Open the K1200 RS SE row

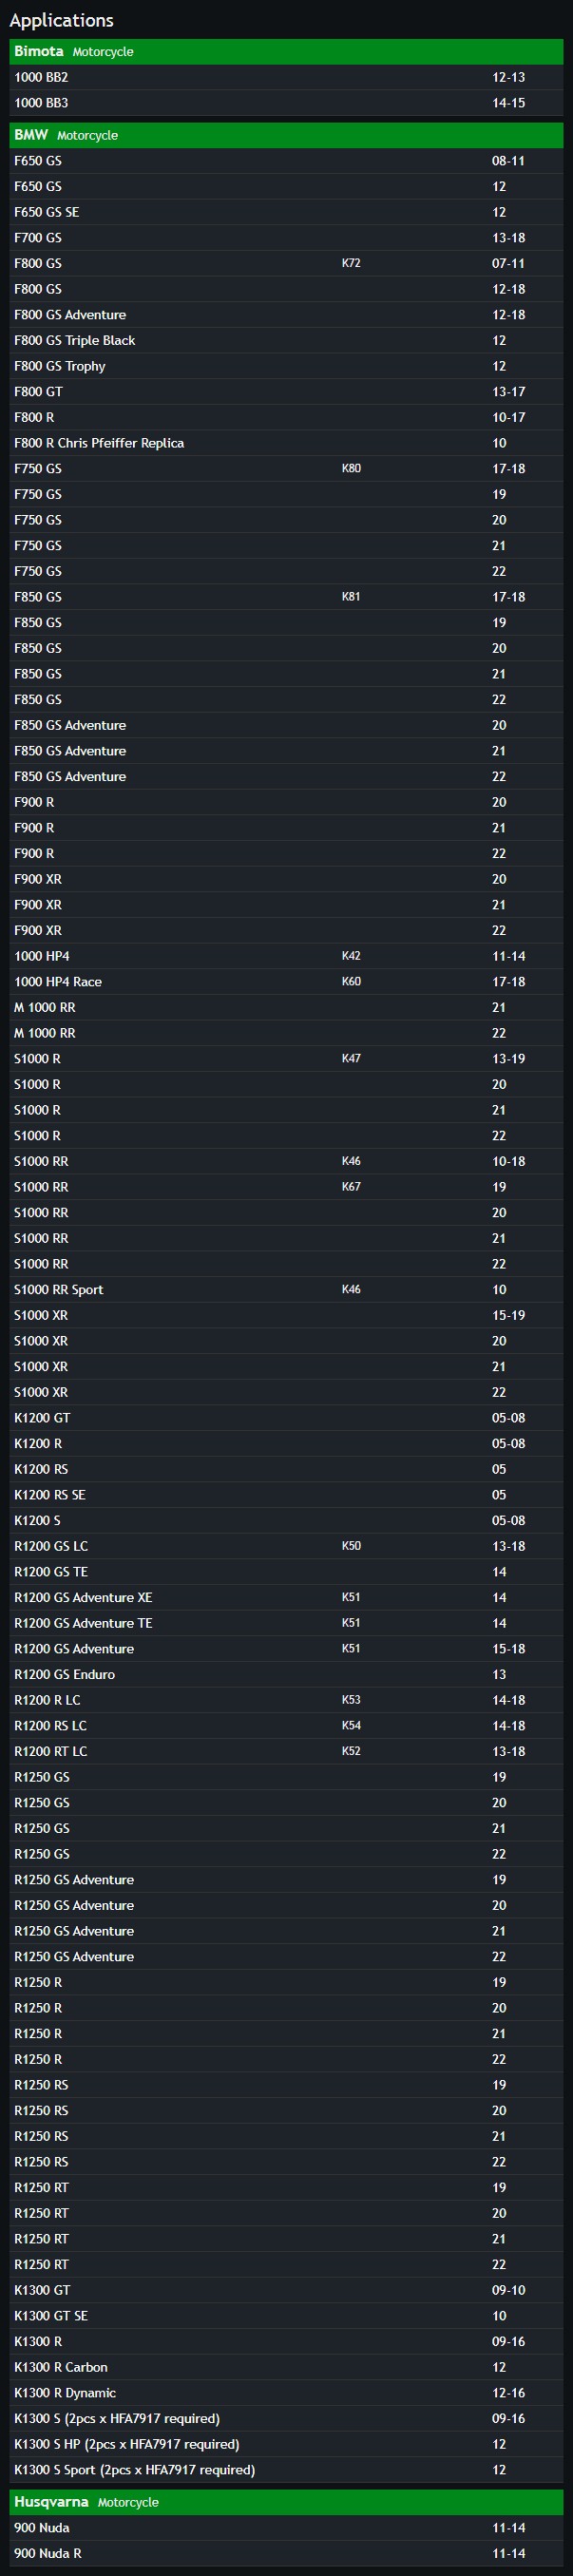(x=286, y=1495)
